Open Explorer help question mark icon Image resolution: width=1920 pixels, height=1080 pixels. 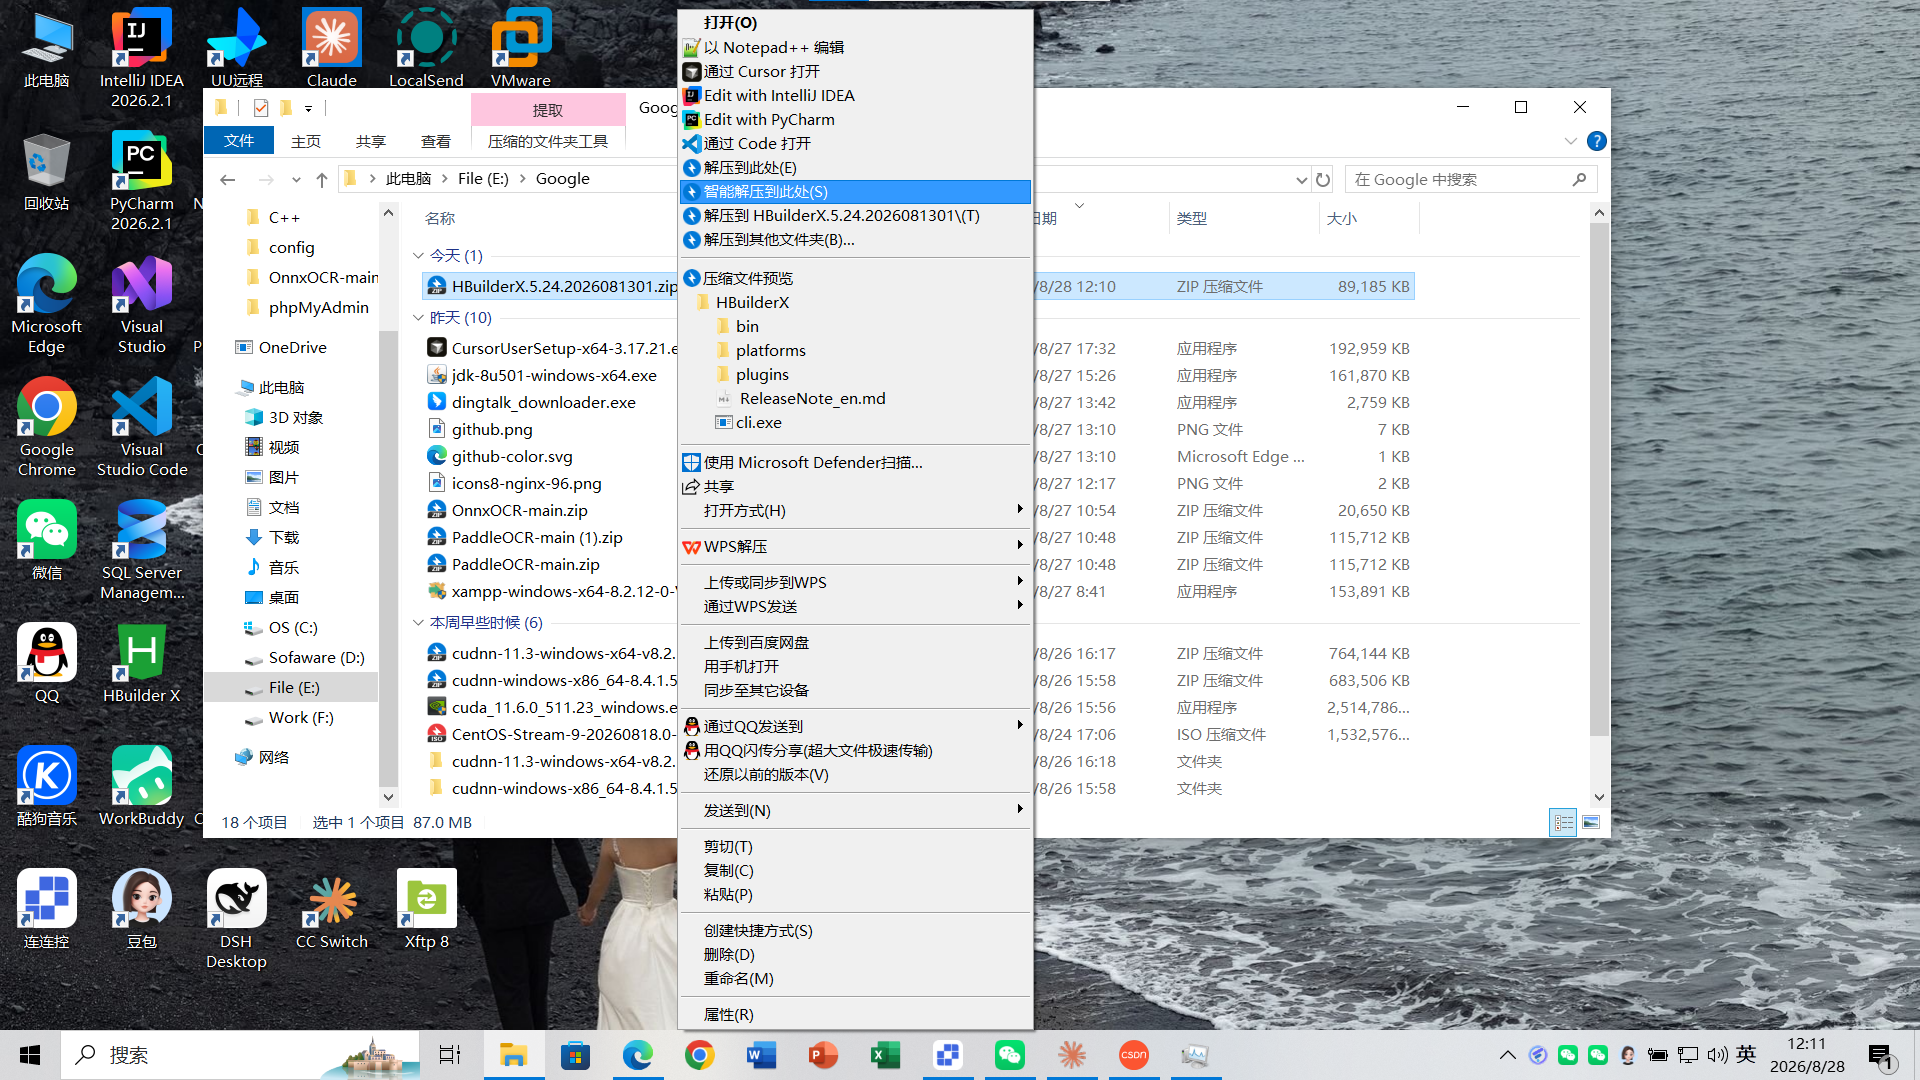(x=1597, y=141)
